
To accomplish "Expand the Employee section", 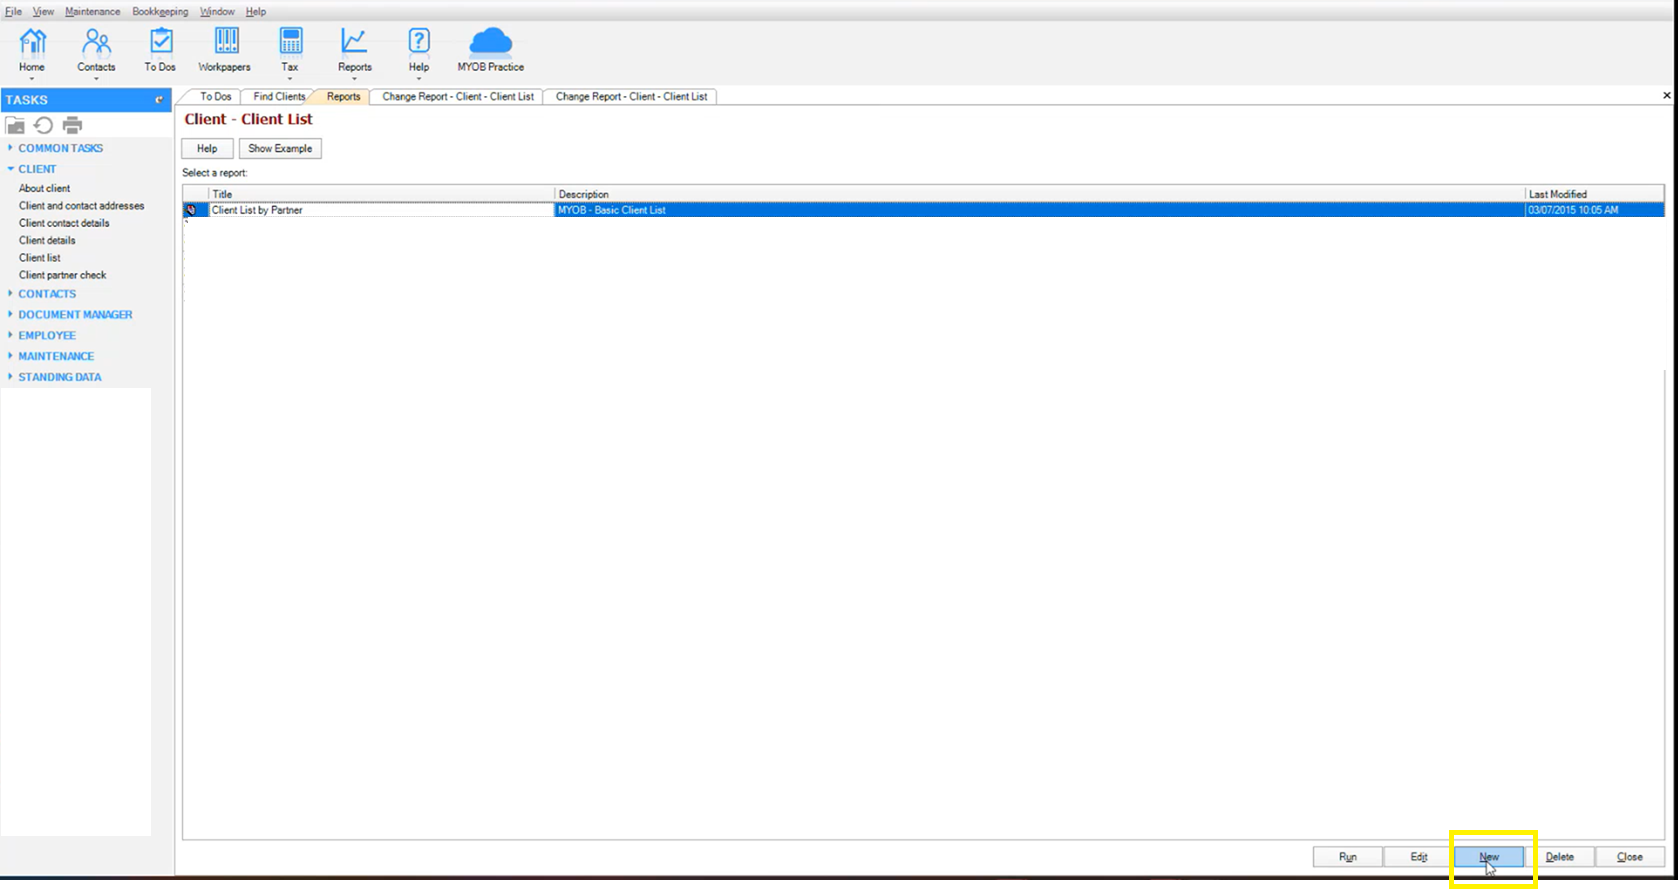I will point(47,336).
